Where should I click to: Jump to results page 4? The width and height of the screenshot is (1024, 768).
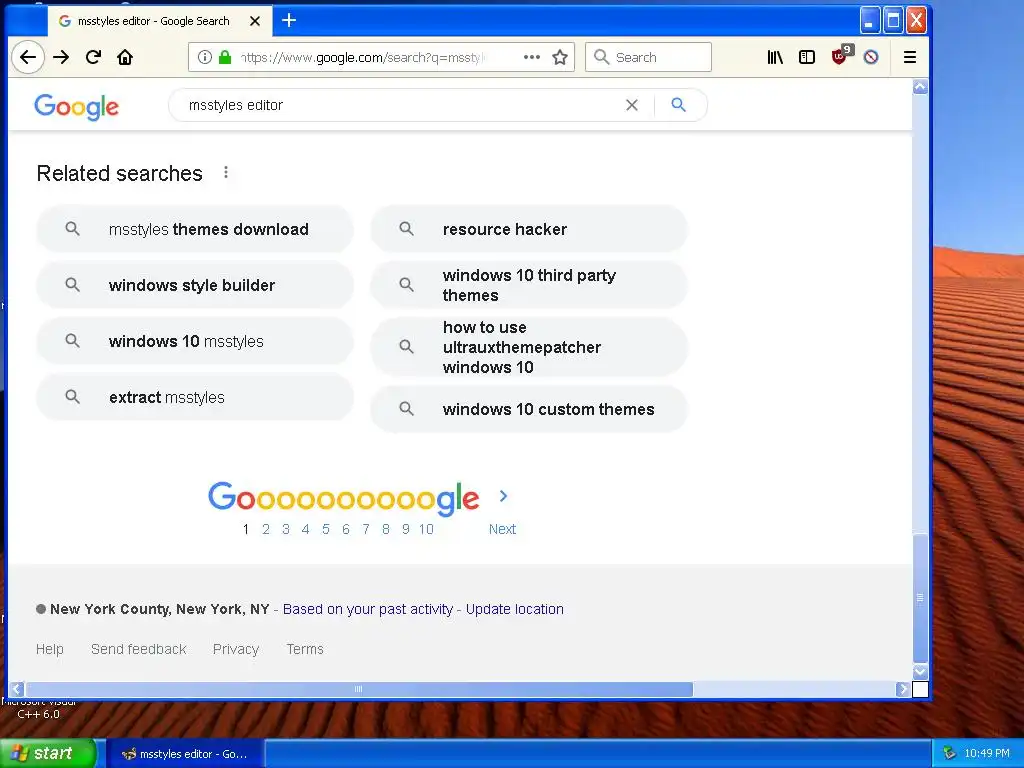tap(305, 529)
